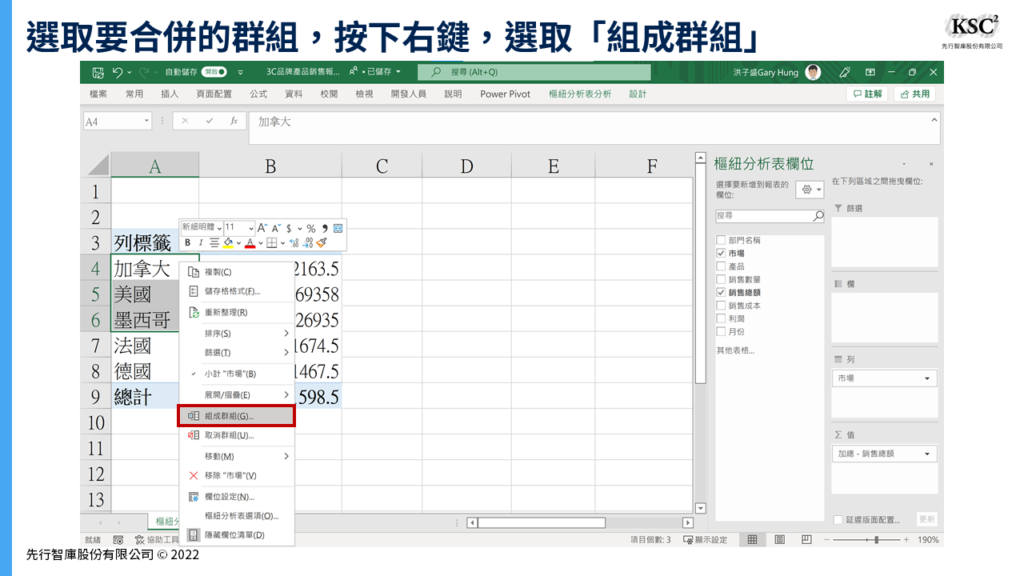
Task: Tick the 部門名稱 field checkbox
Action: coord(721,240)
